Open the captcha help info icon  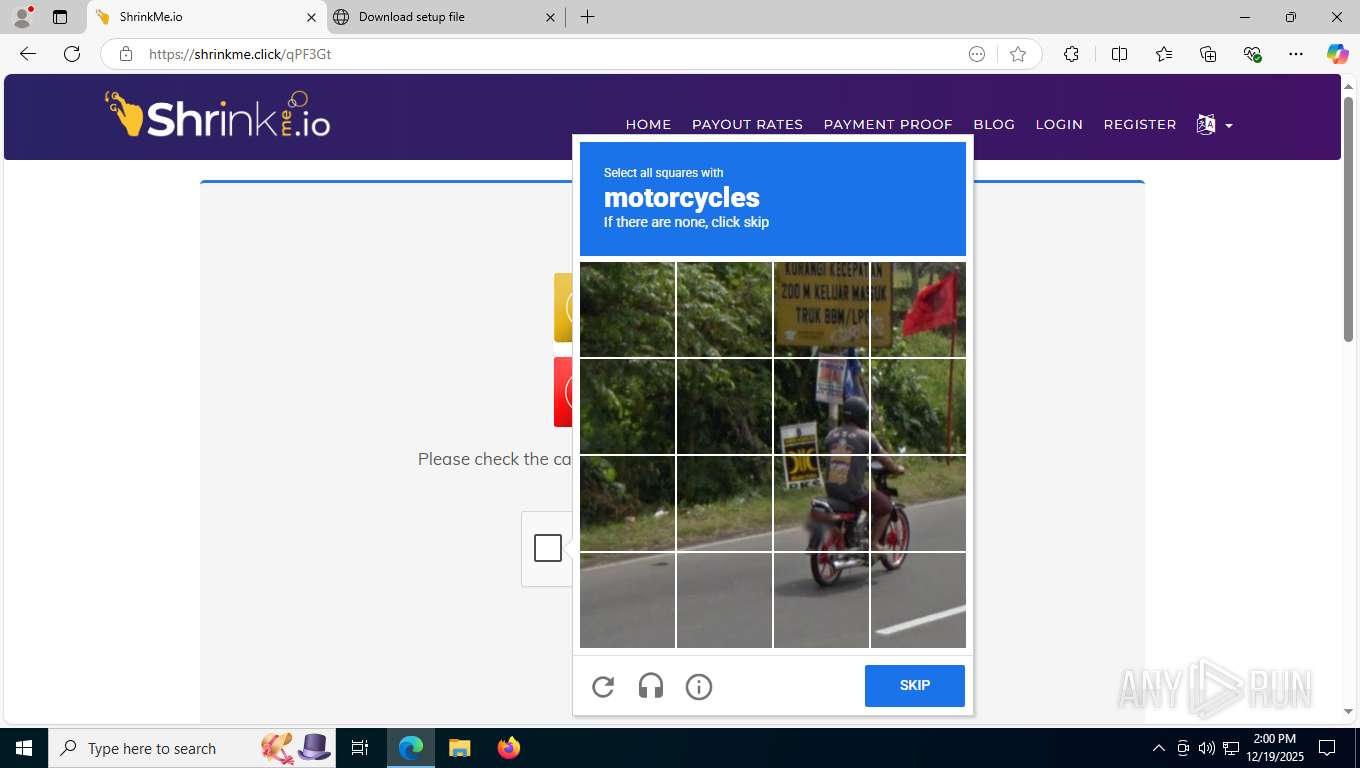tap(699, 687)
